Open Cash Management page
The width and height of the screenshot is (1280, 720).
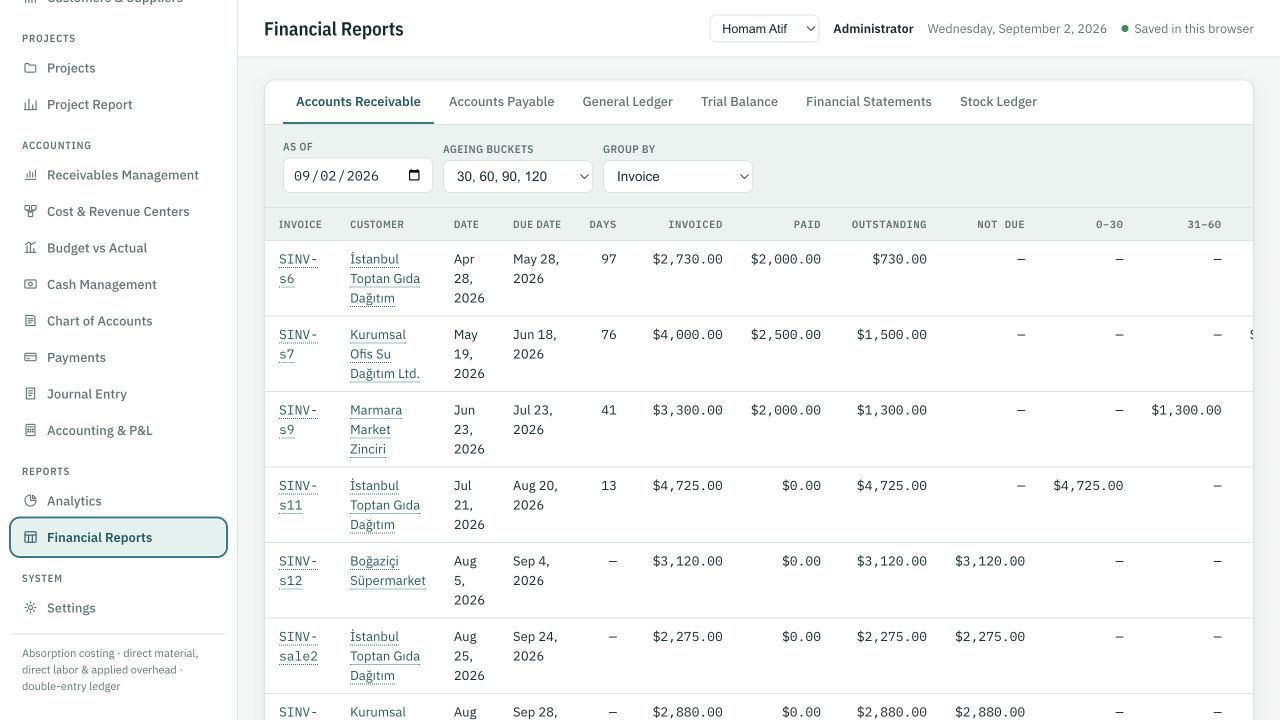click(119, 284)
